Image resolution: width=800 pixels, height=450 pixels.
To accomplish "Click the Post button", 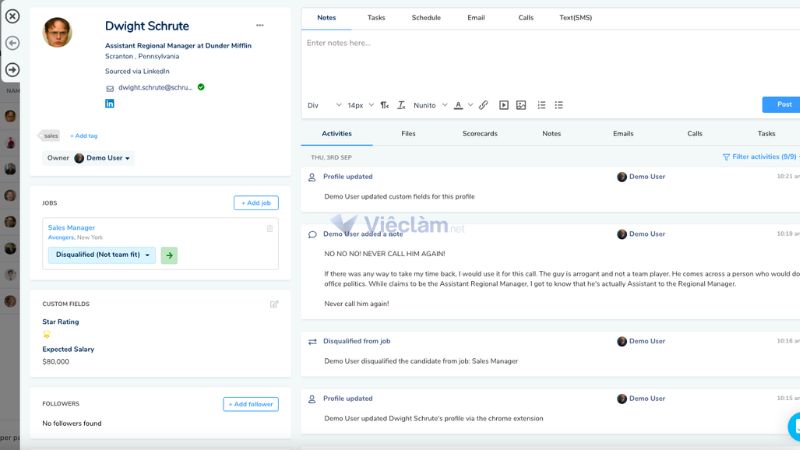I will pyautogui.click(x=782, y=105).
